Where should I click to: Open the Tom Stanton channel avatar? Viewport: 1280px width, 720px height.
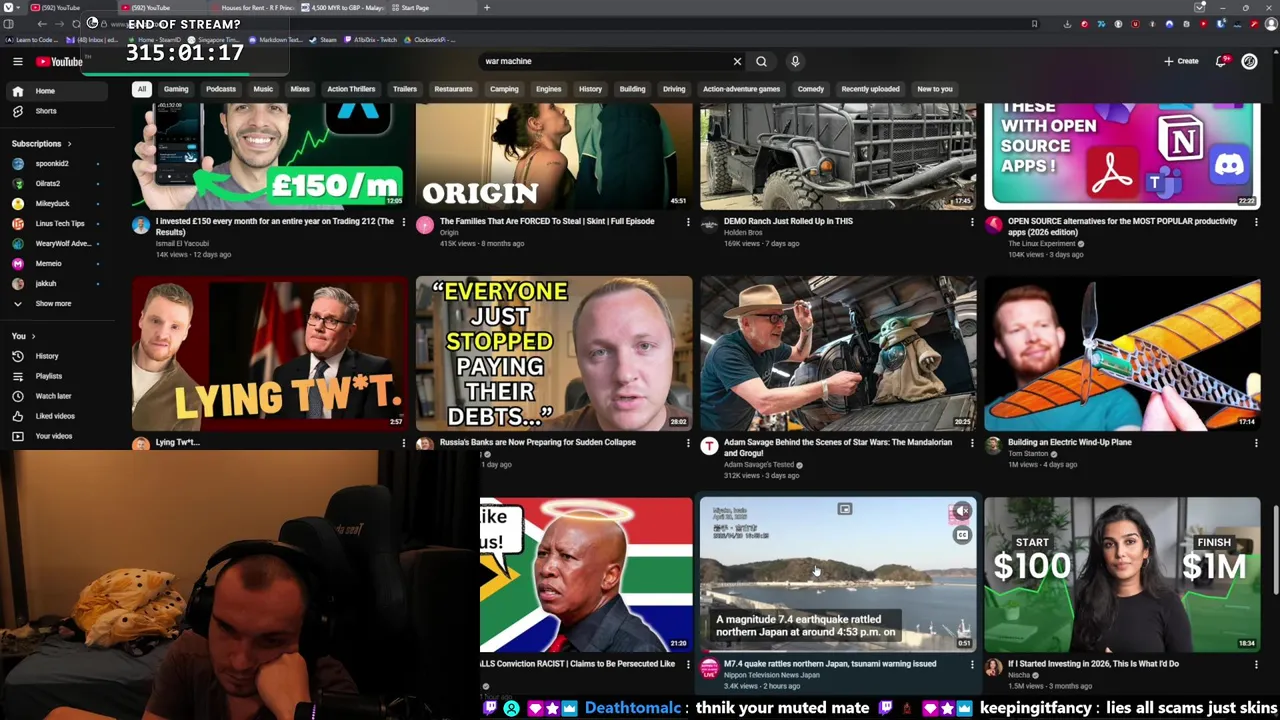[993, 447]
